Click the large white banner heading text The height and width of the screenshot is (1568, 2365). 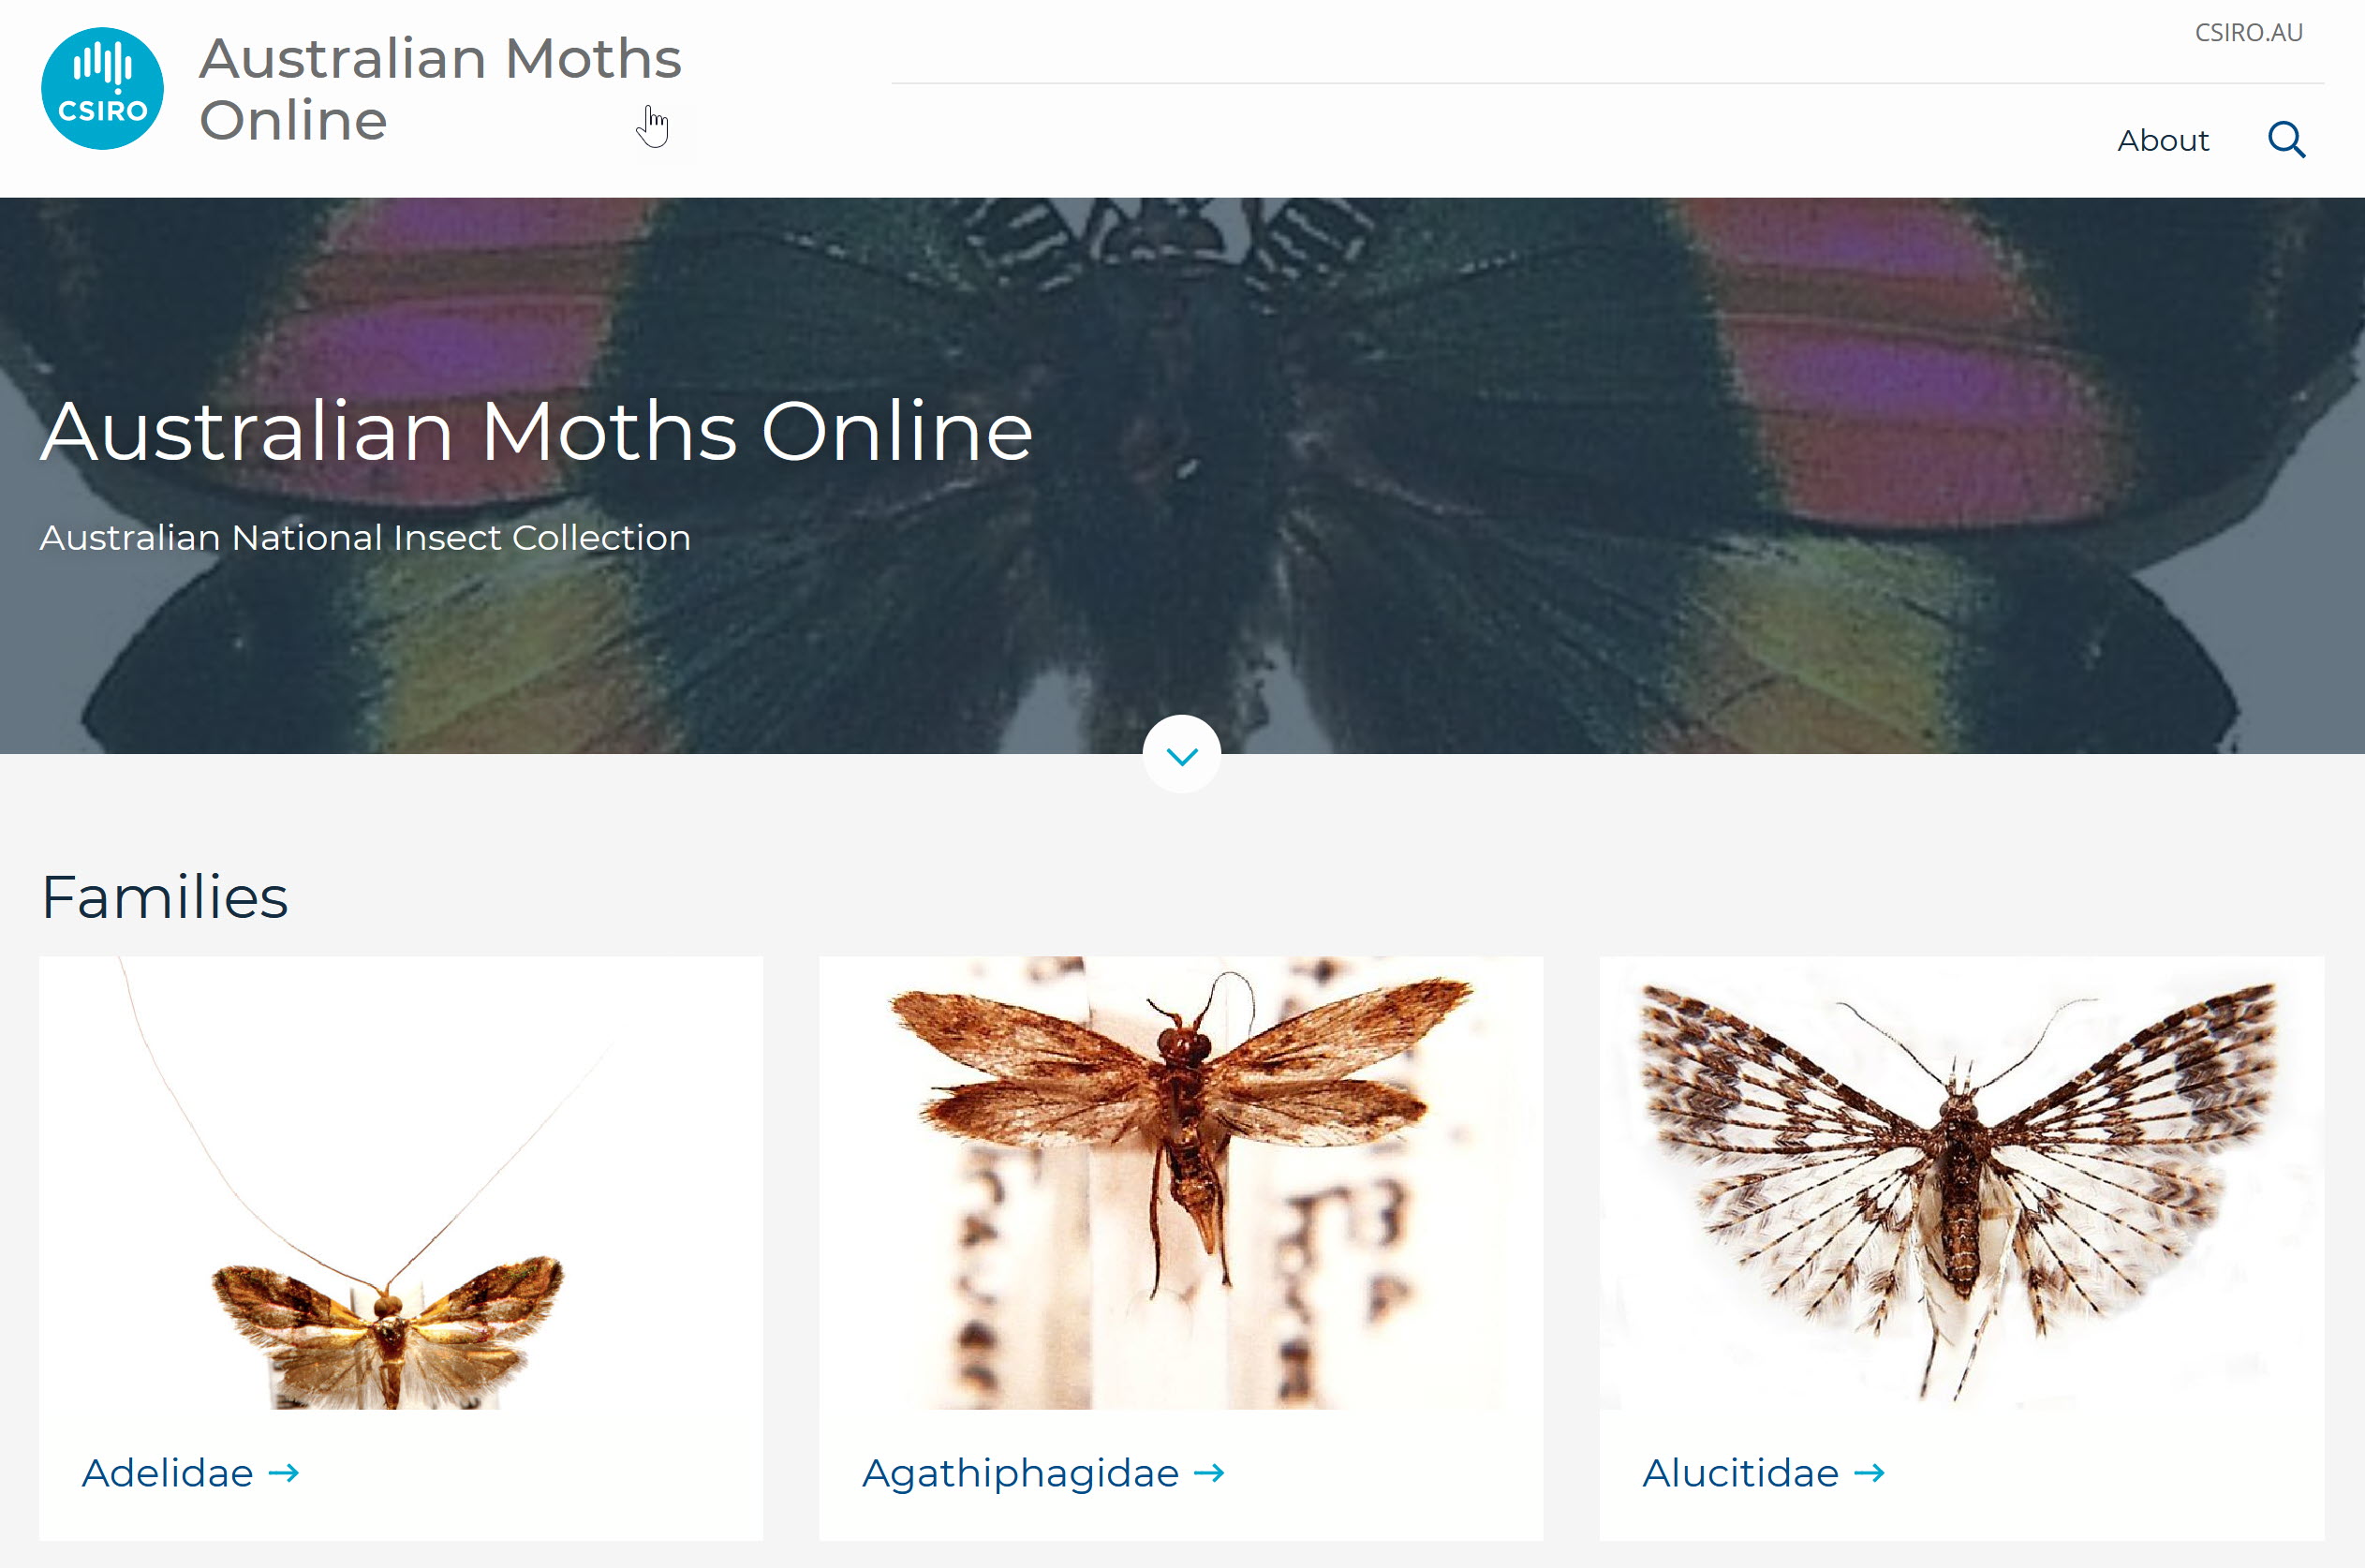tap(537, 431)
